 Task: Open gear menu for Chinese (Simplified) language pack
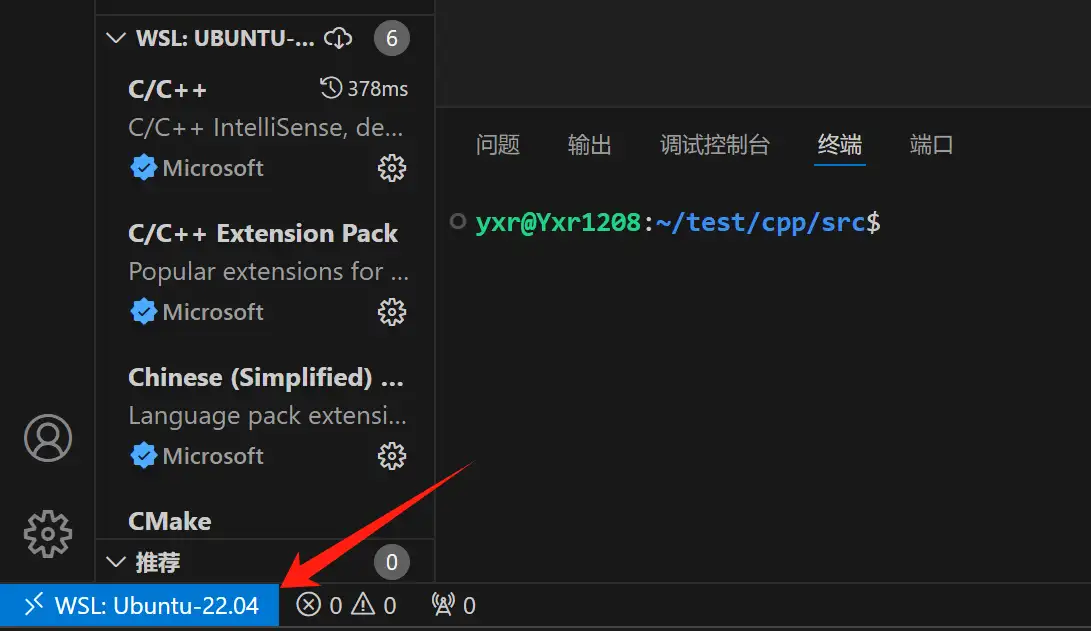click(392, 456)
